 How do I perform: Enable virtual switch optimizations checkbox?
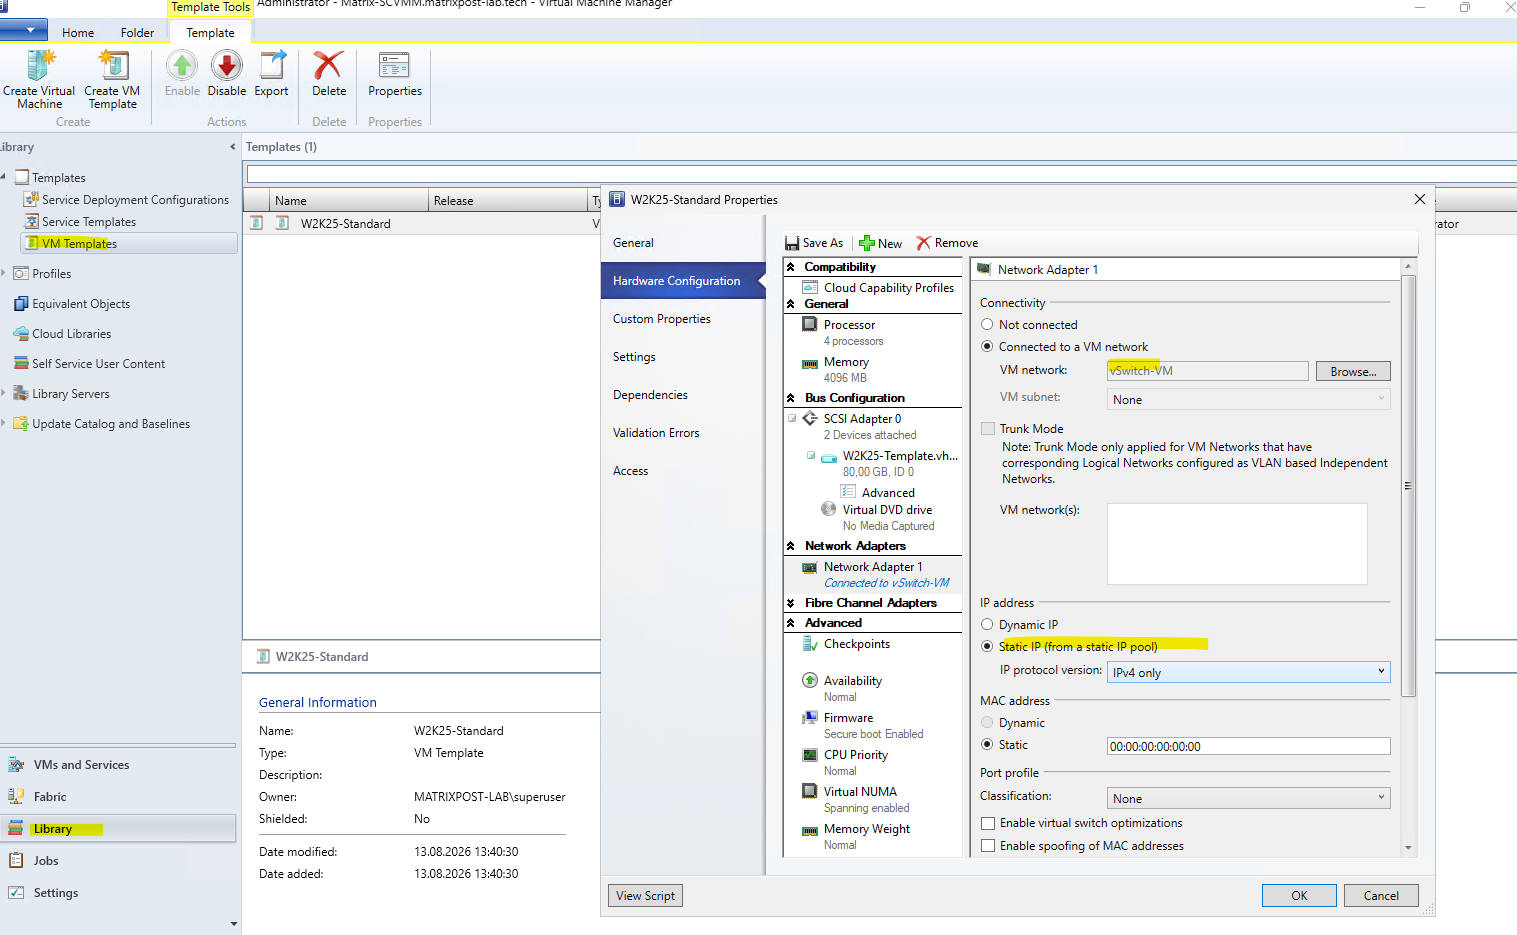(x=988, y=823)
